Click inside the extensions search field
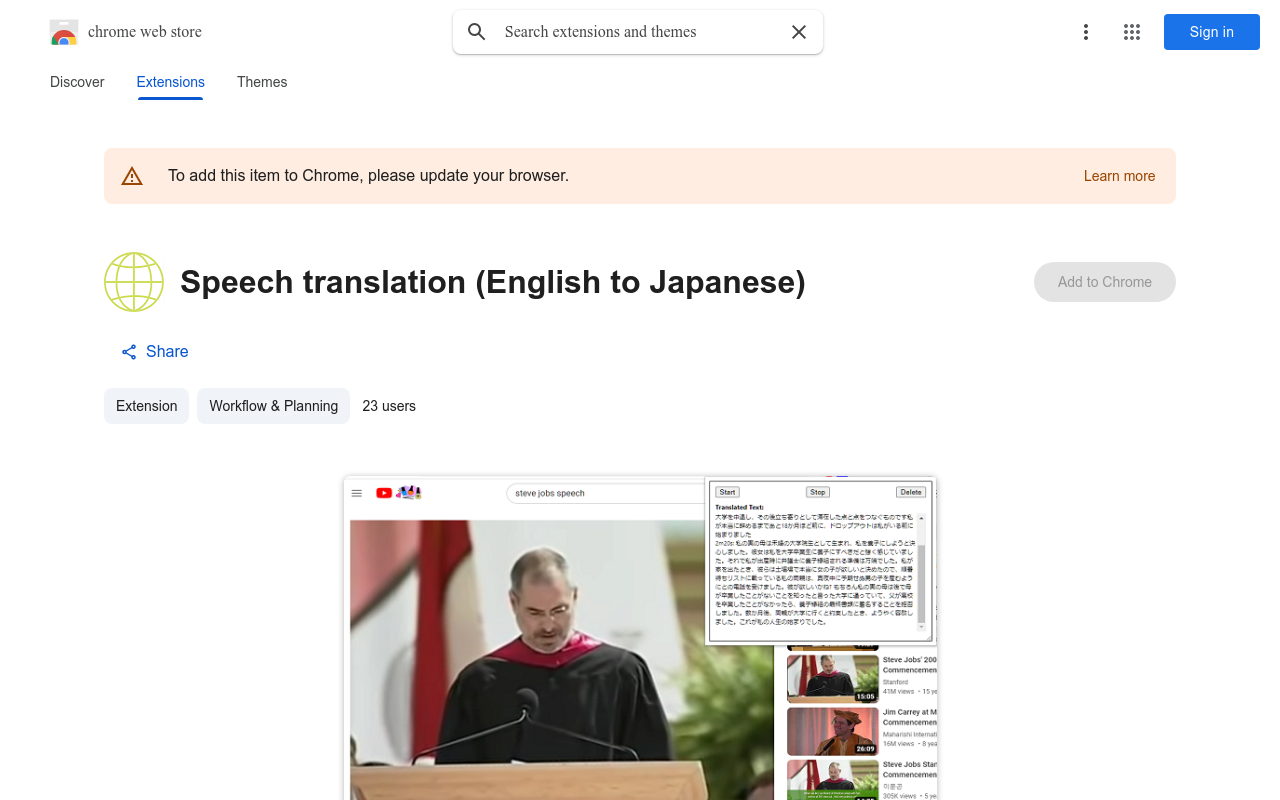 (630, 32)
